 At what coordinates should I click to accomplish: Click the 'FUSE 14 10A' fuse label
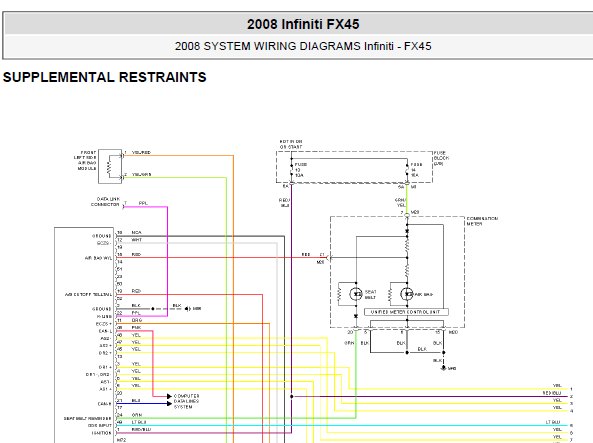coord(416,170)
